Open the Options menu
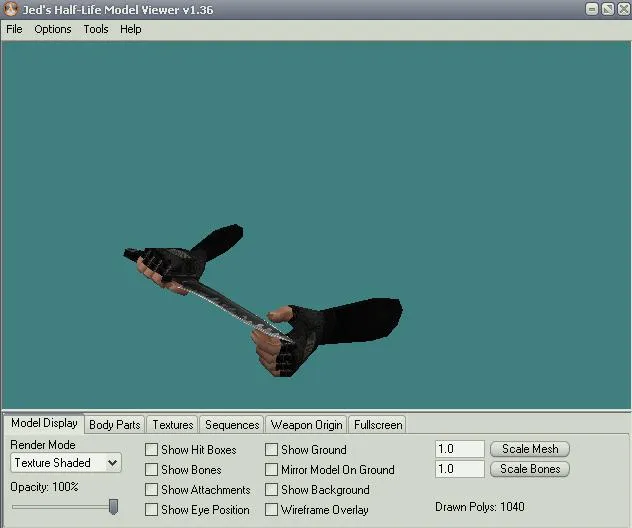 (x=53, y=29)
